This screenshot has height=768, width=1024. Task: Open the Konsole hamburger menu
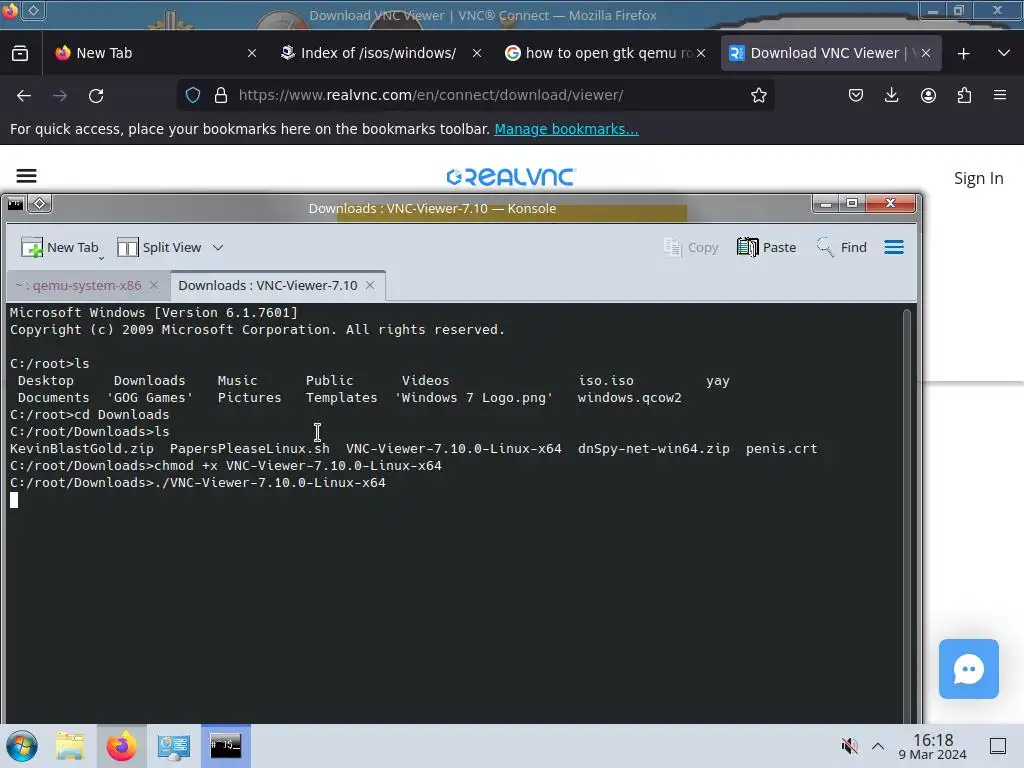pos(894,247)
